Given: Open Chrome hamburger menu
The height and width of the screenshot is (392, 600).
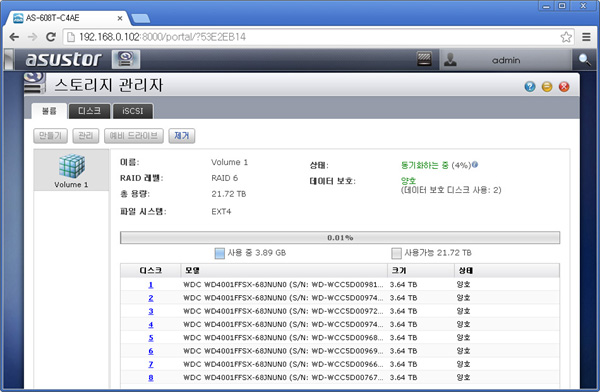Looking at the screenshot, I should (586, 37).
